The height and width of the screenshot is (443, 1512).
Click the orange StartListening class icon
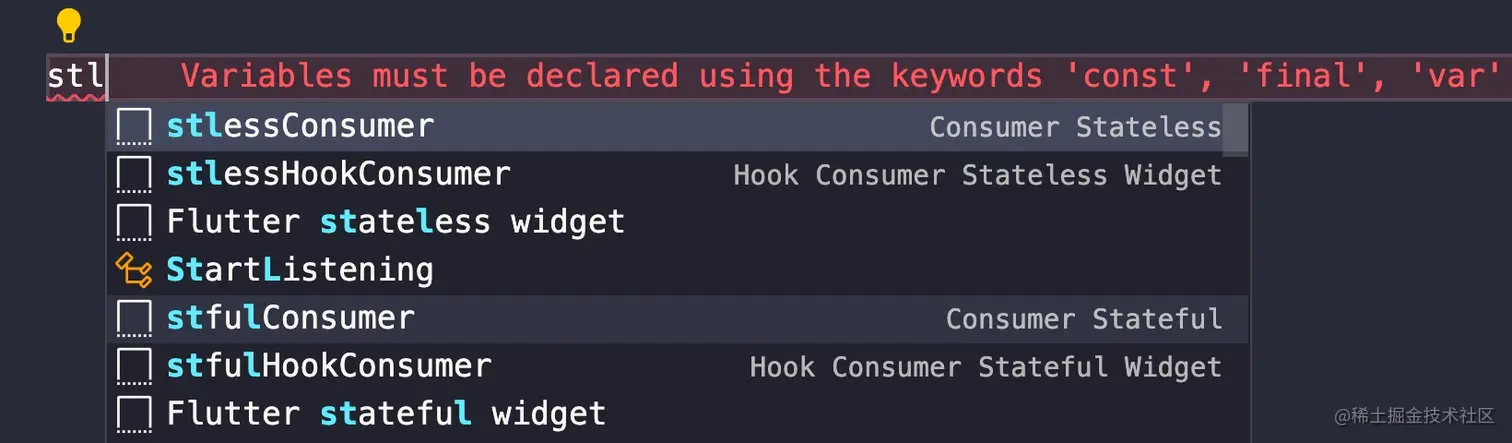[134, 270]
